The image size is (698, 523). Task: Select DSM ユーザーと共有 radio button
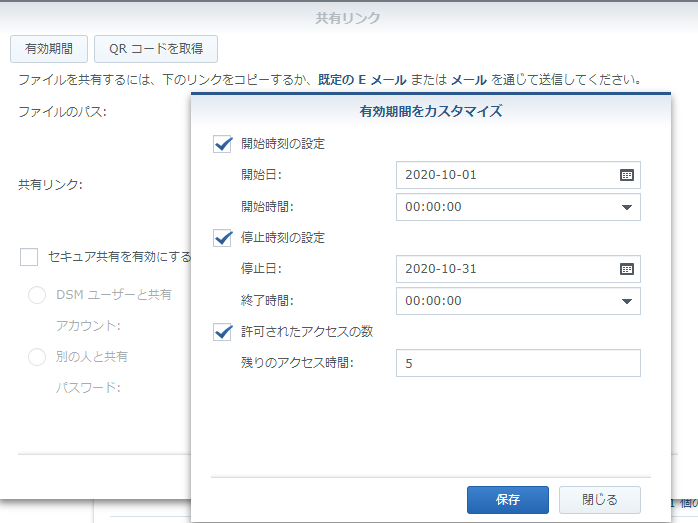(37, 295)
